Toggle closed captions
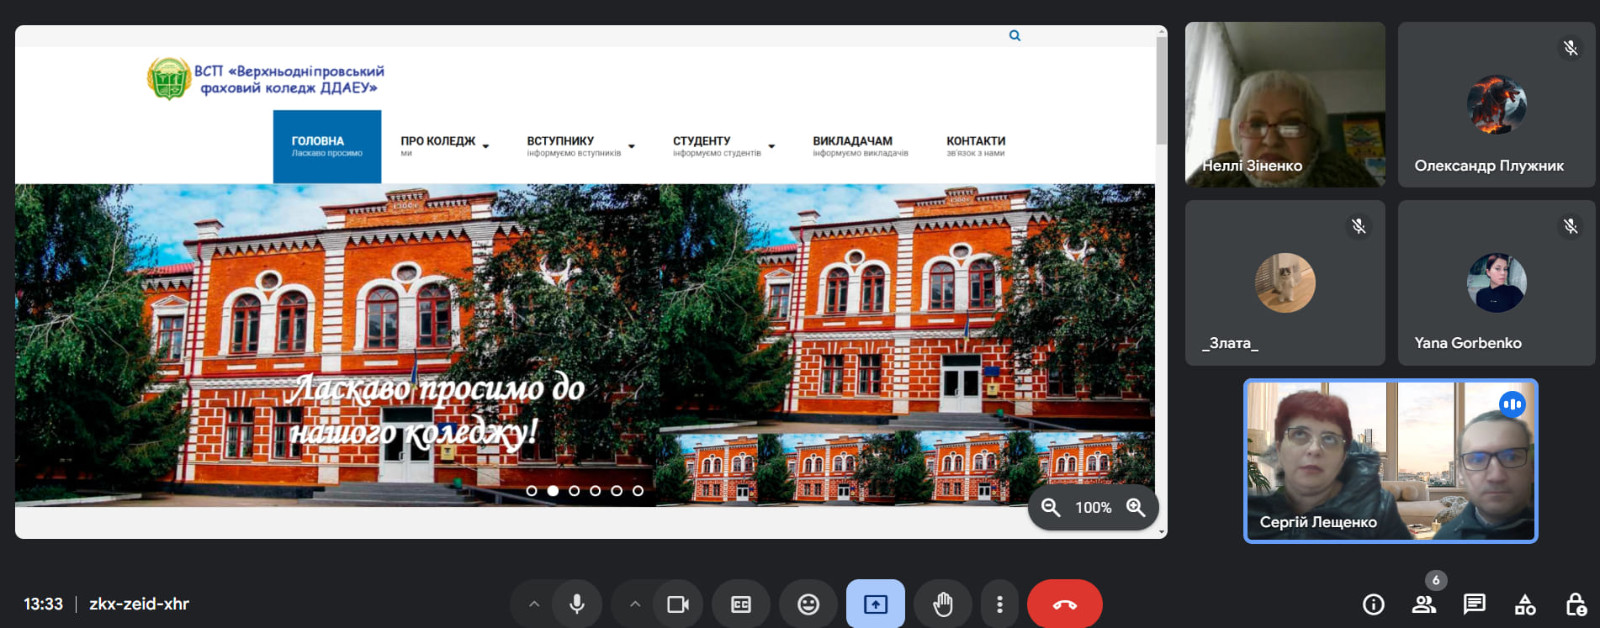Image resolution: width=1600 pixels, height=628 pixels. (741, 604)
